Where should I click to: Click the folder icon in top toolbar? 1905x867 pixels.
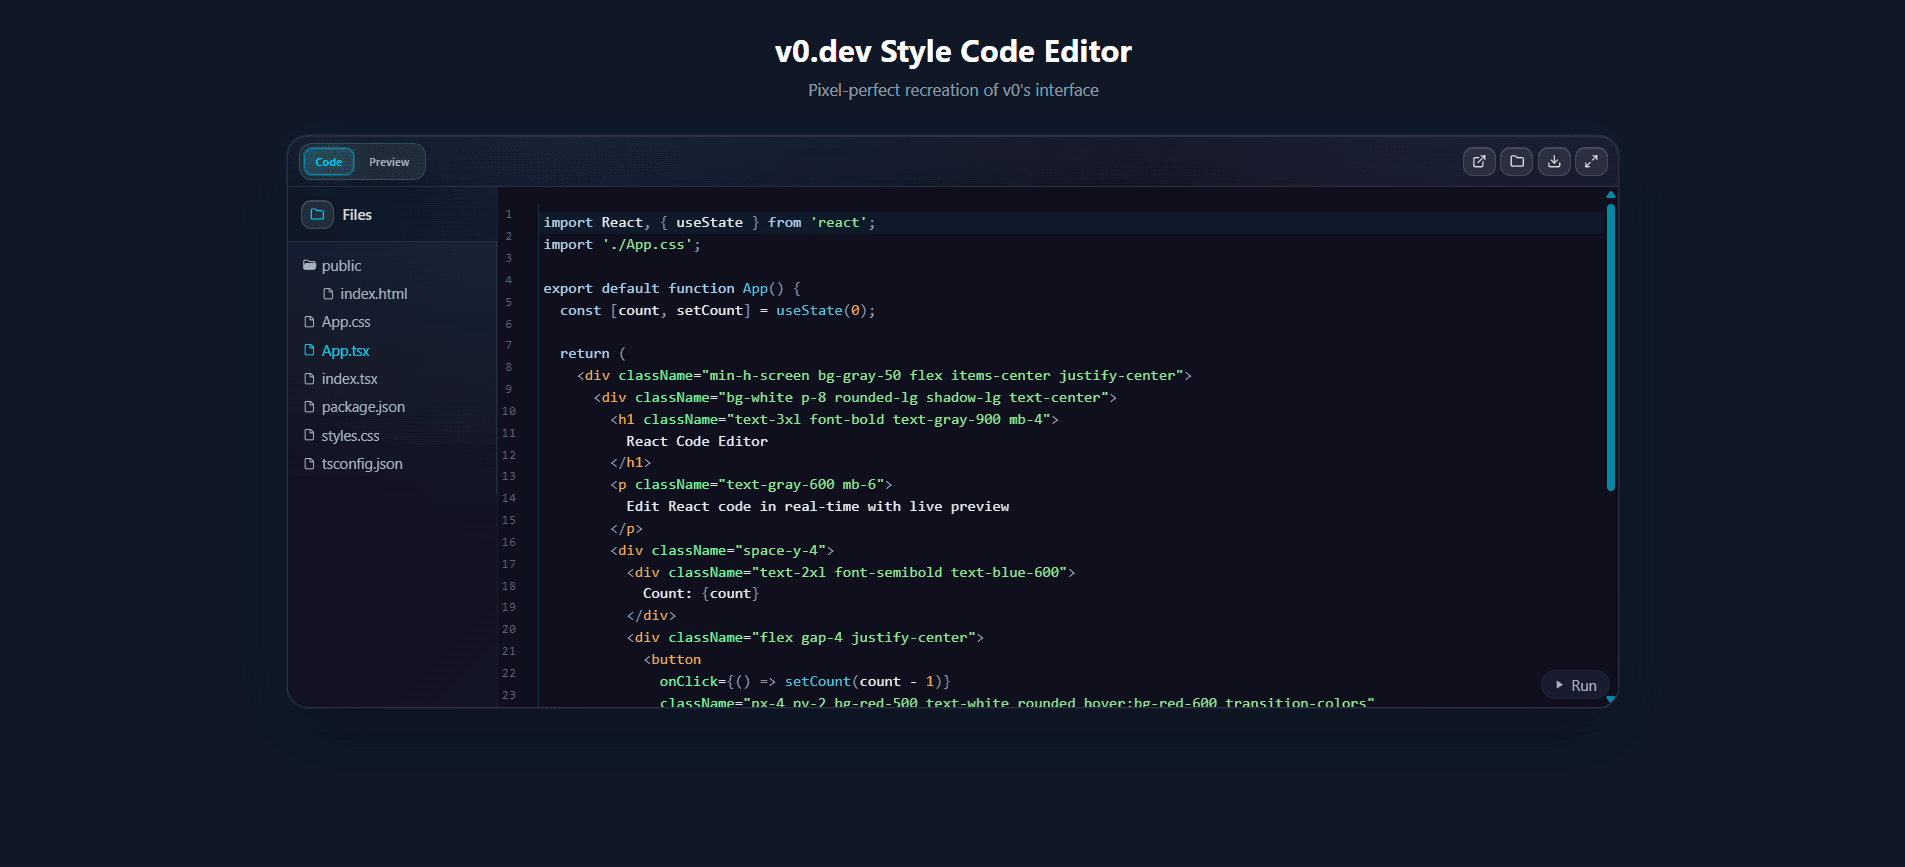point(1517,161)
